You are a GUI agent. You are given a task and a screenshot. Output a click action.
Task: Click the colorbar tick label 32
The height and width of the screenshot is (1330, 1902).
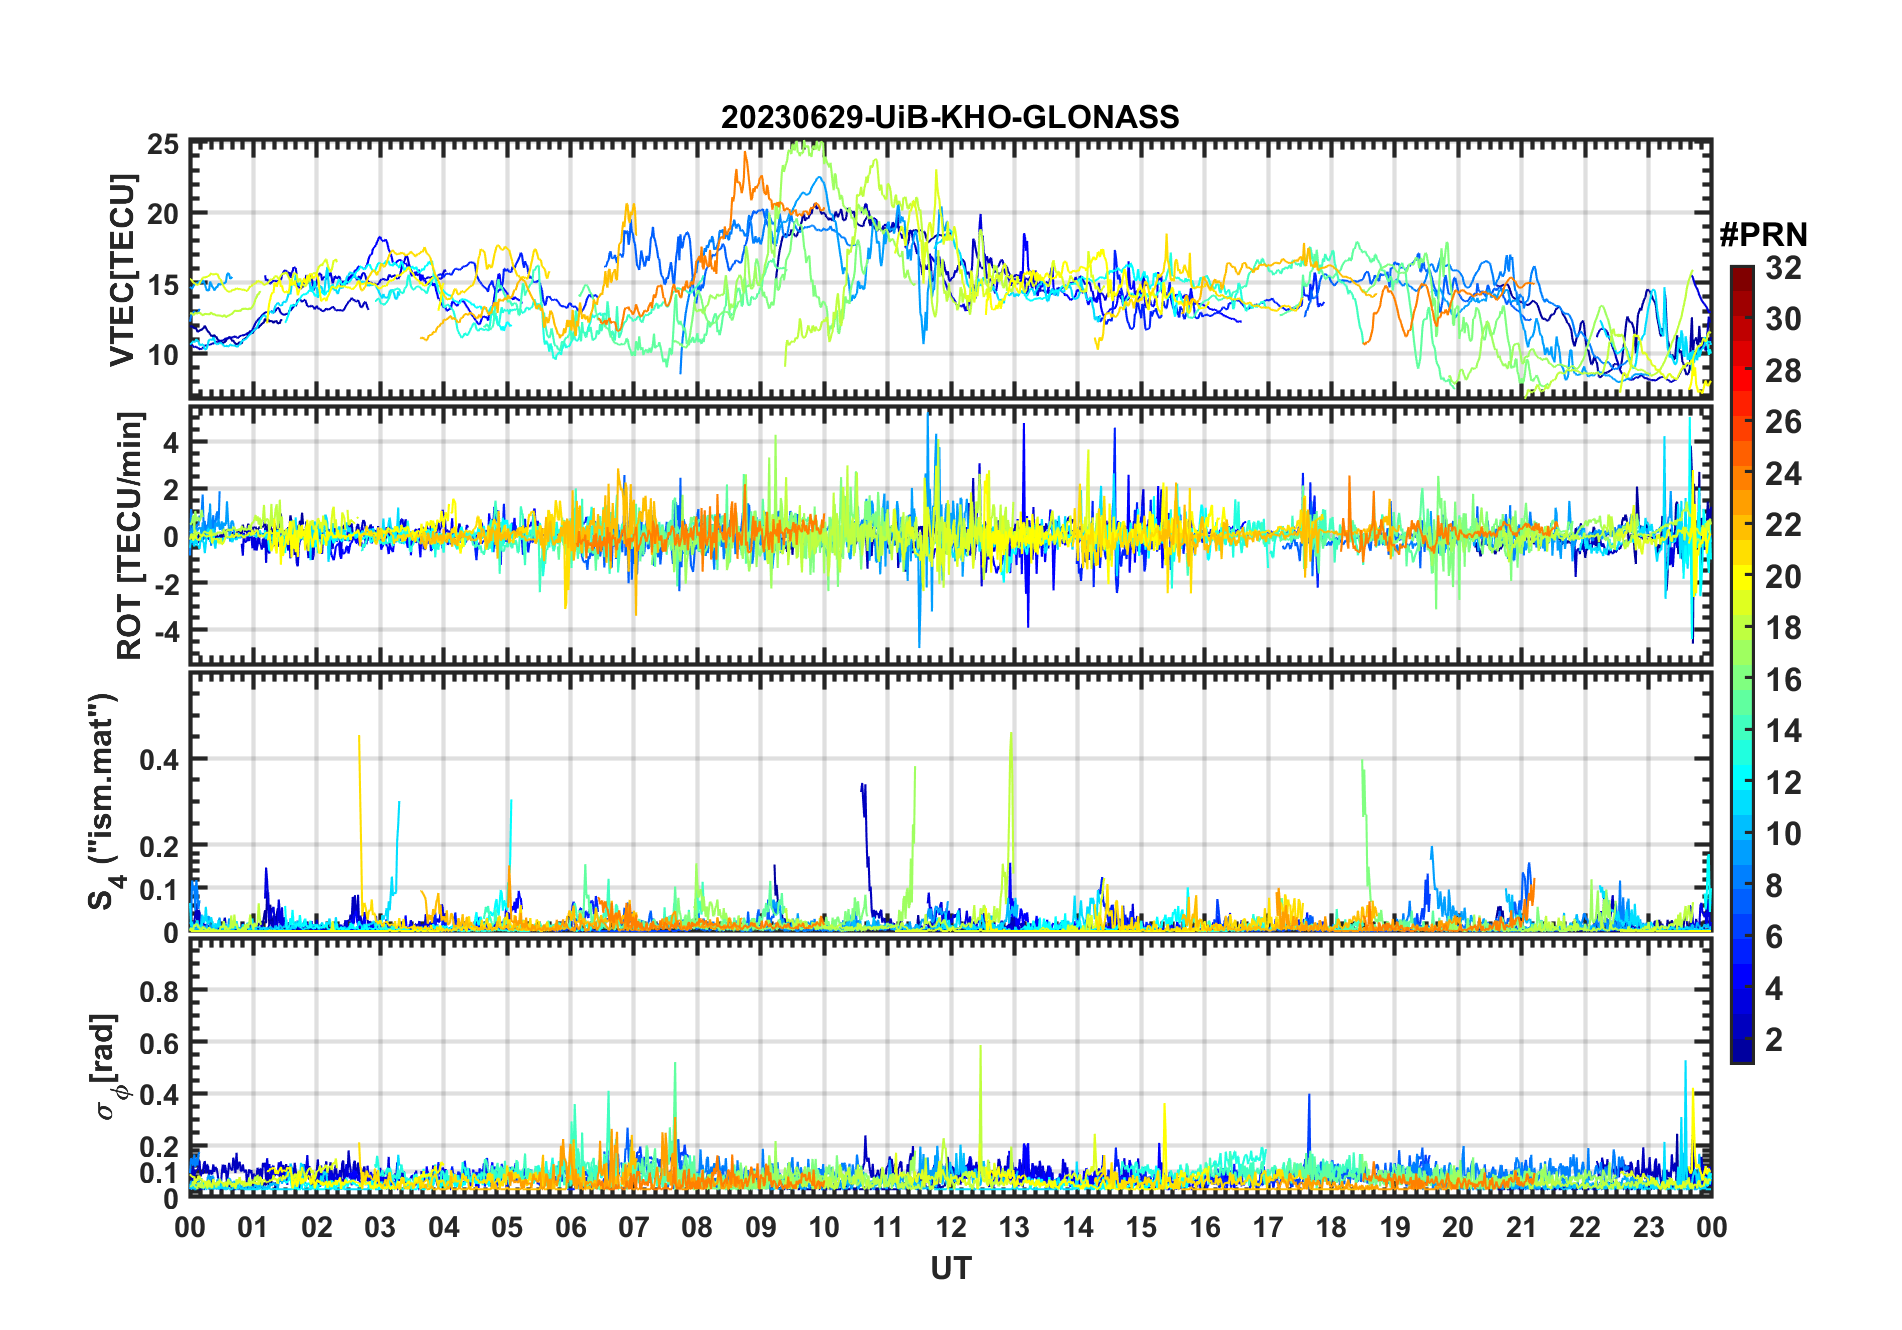1782,268
